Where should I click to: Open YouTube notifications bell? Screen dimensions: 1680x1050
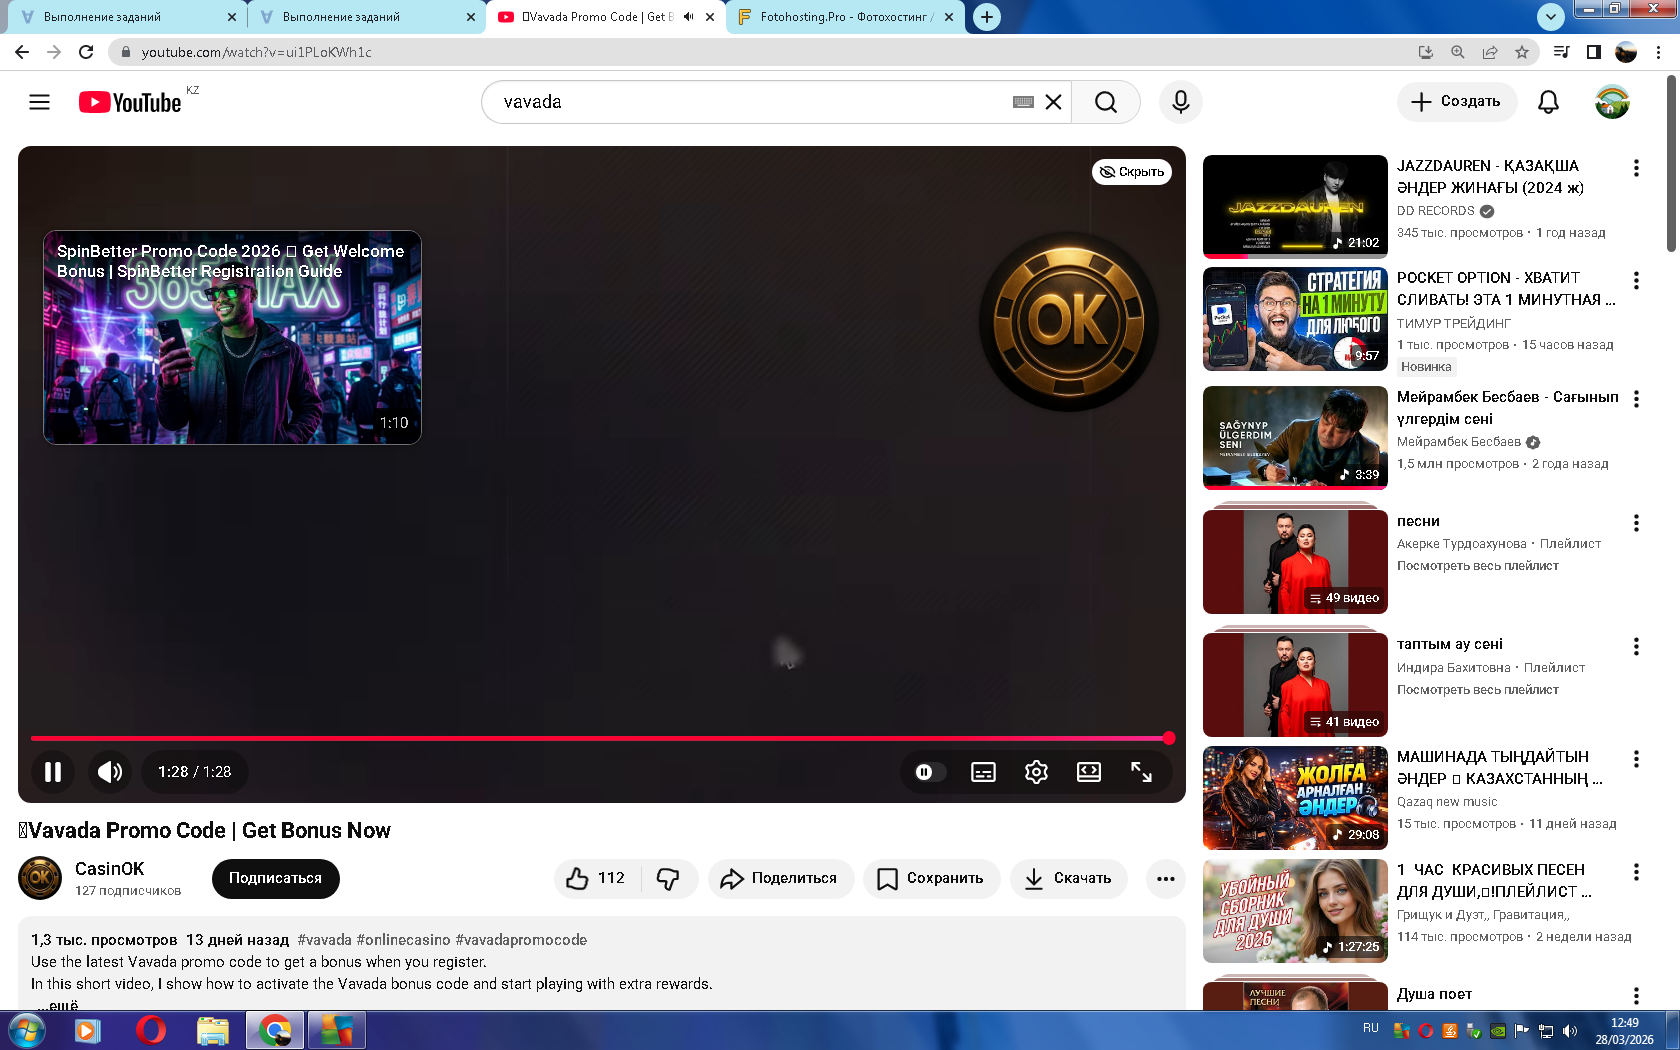(1548, 102)
